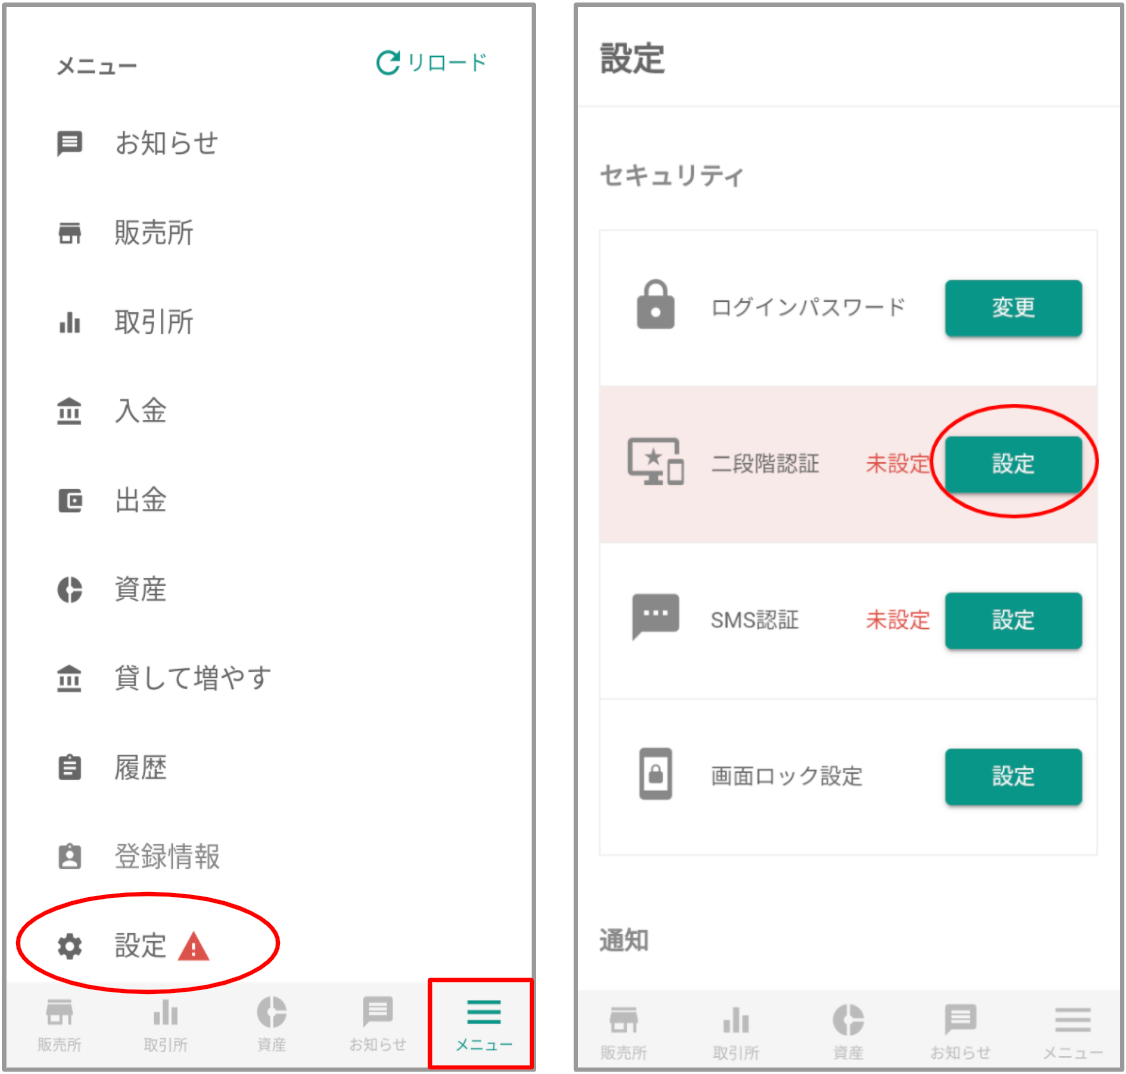Click the pie chart icon beside 資産 in list

70,589
